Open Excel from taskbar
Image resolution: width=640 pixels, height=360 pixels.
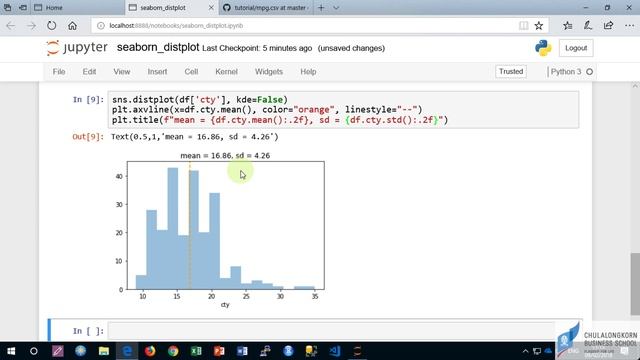196,351
